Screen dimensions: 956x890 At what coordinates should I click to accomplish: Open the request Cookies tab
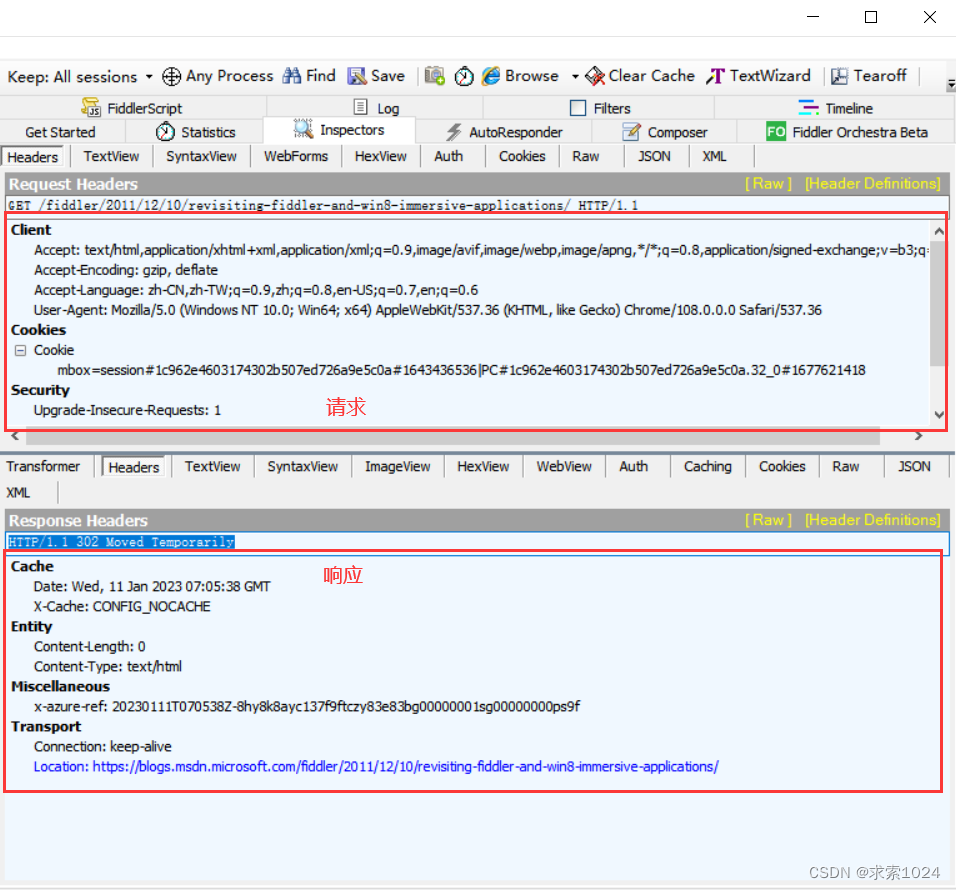point(522,156)
